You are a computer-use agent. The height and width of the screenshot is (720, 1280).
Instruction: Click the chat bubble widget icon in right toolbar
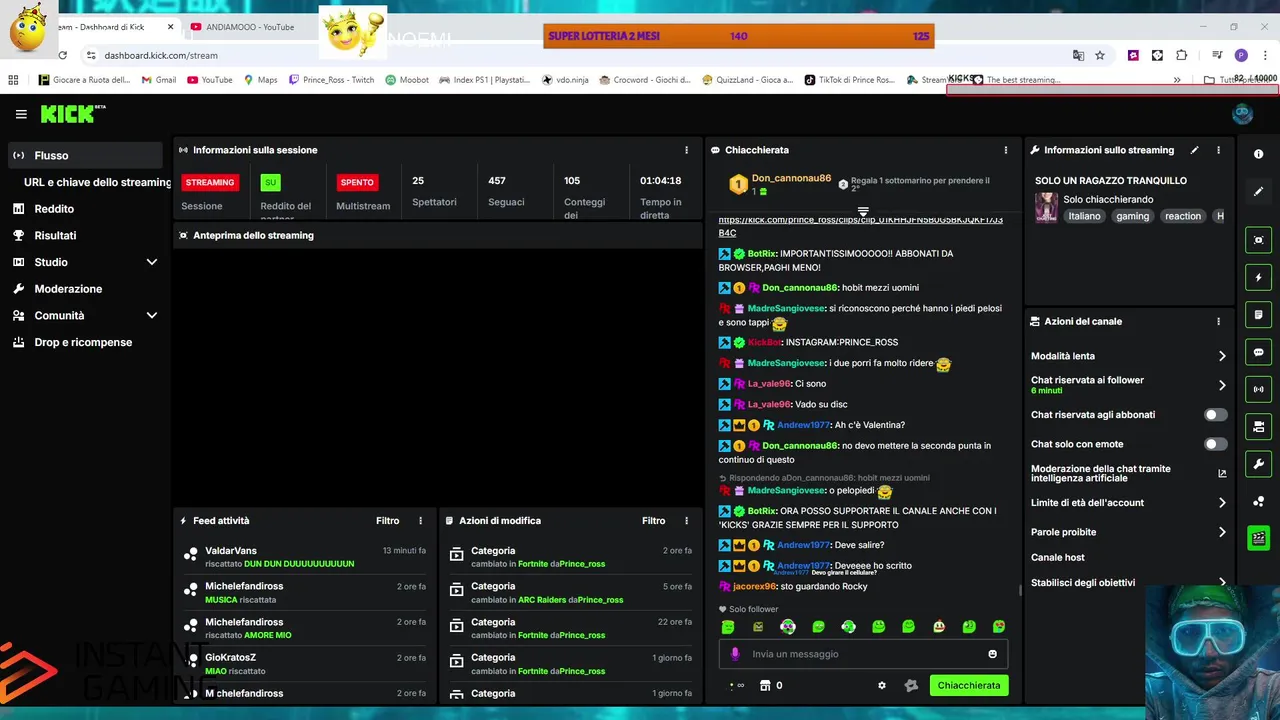click(1258, 352)
